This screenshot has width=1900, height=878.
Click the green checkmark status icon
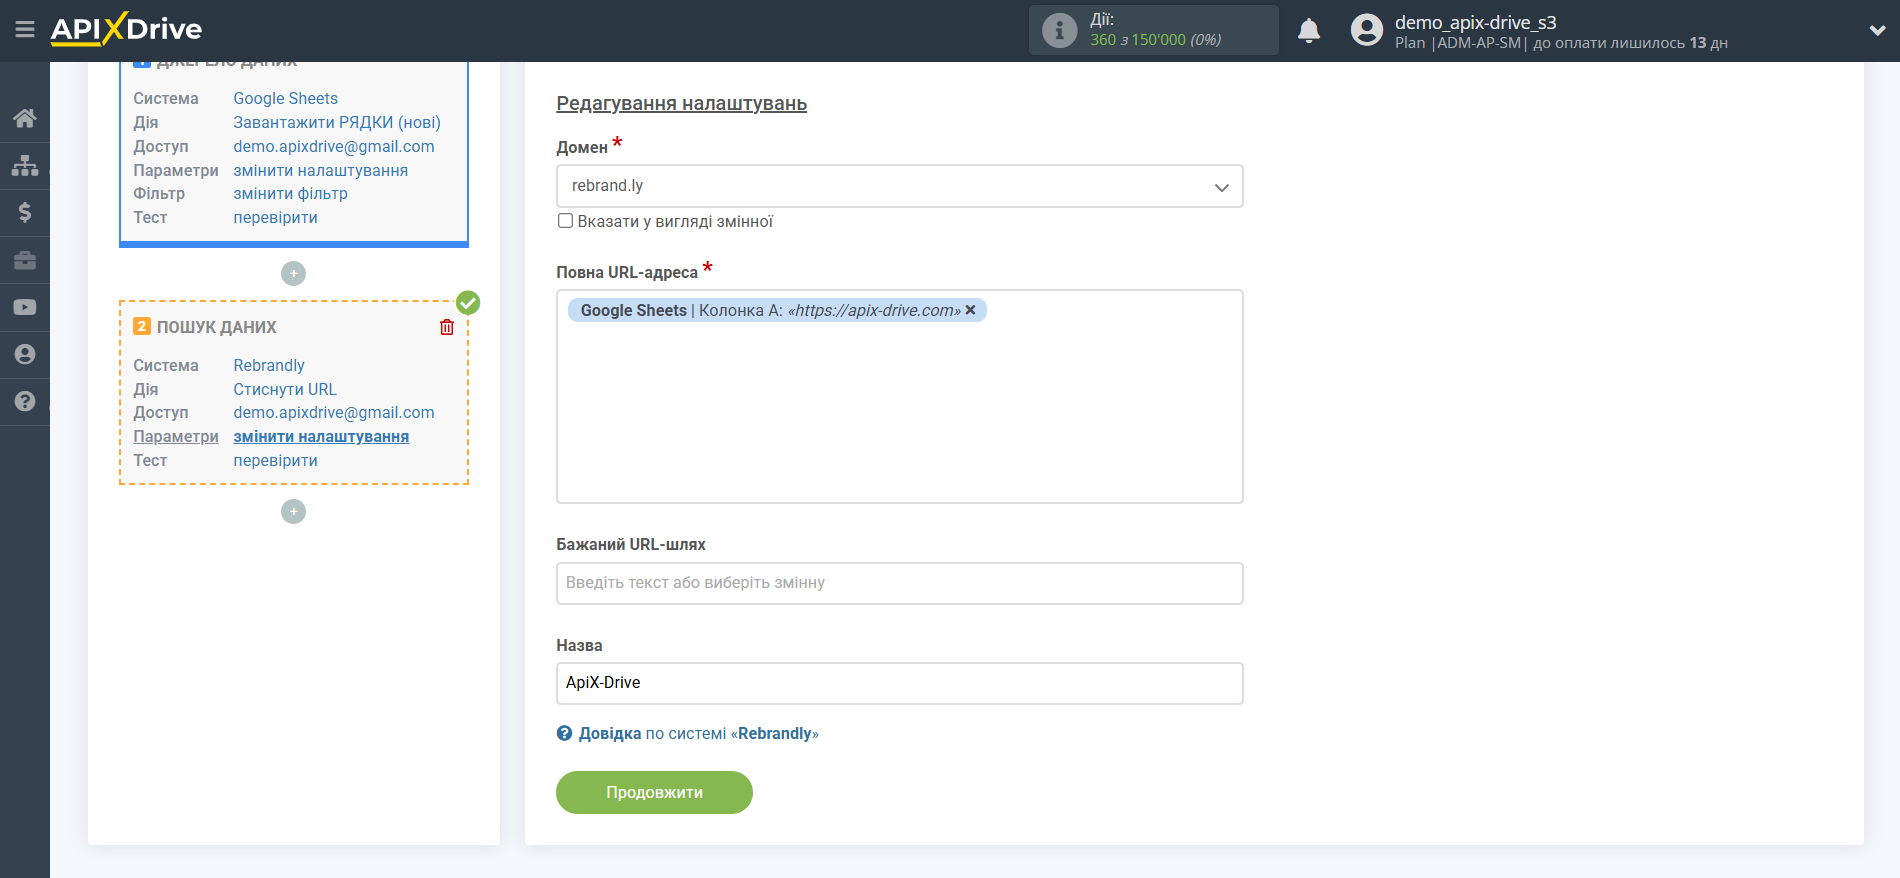point(468,302)
